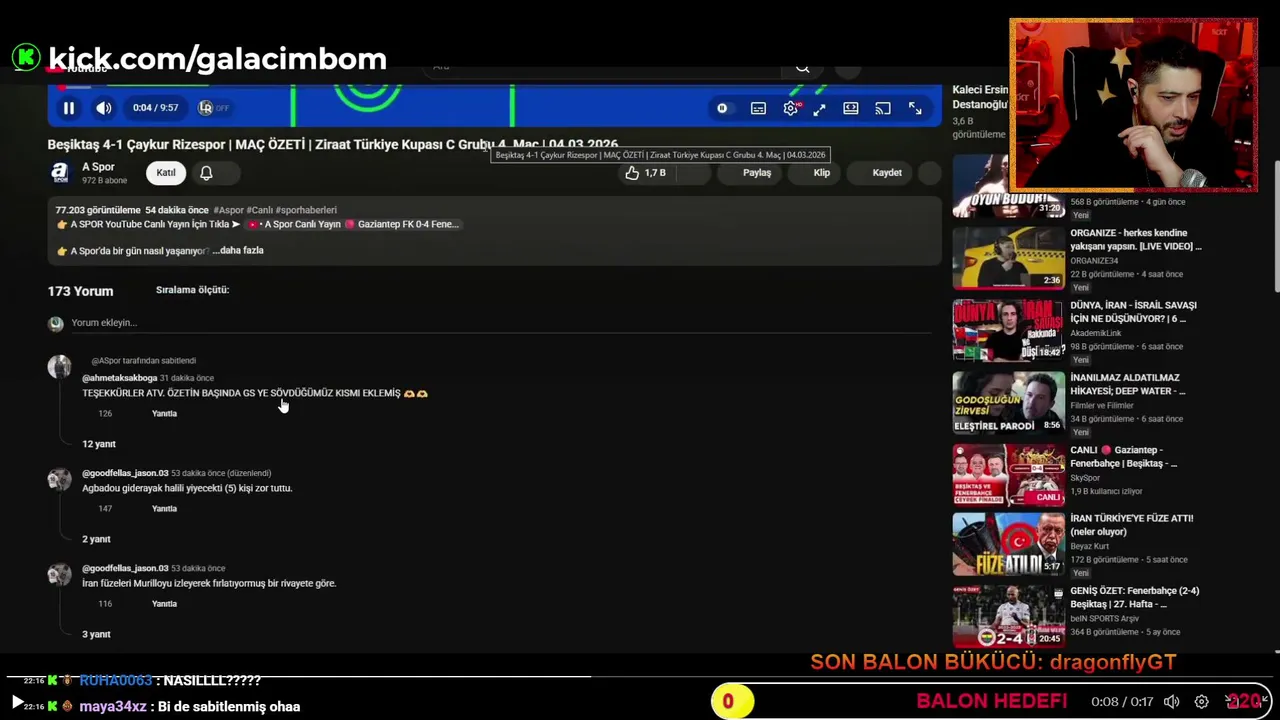This screenshot has height=720, width=1280.
Task: Open the GENİŞ ÖZET: Fenerbahçe (2-4) title
Action: coord(1134,597)
